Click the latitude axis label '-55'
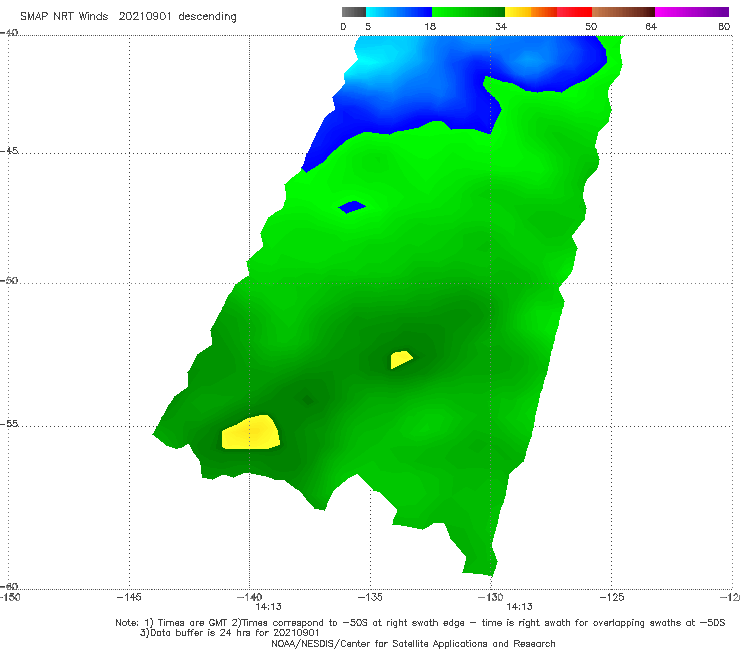The height and width of the screenshot is (650, 740). [x=9, y=424]
